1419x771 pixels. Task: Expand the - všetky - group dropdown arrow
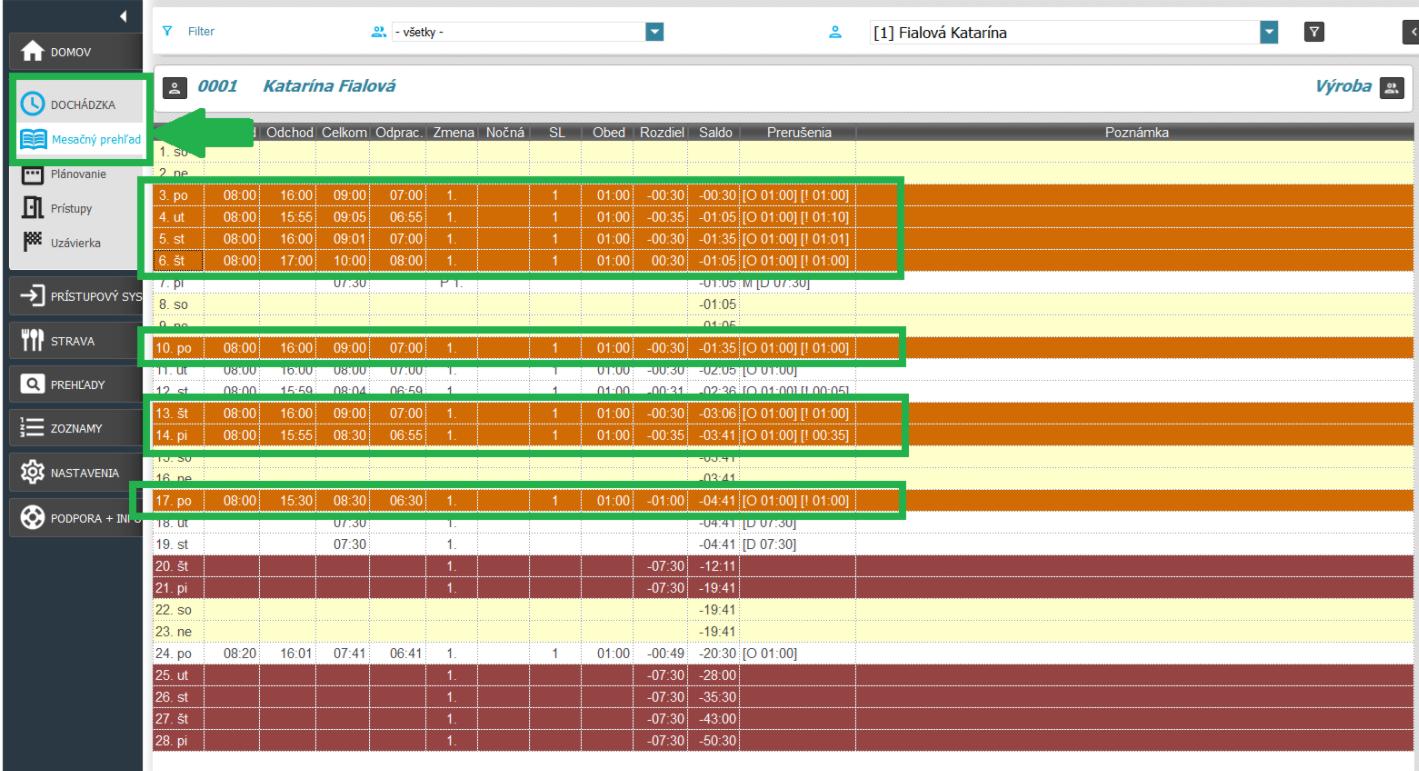pyautogui.click(x=655, y=32)
